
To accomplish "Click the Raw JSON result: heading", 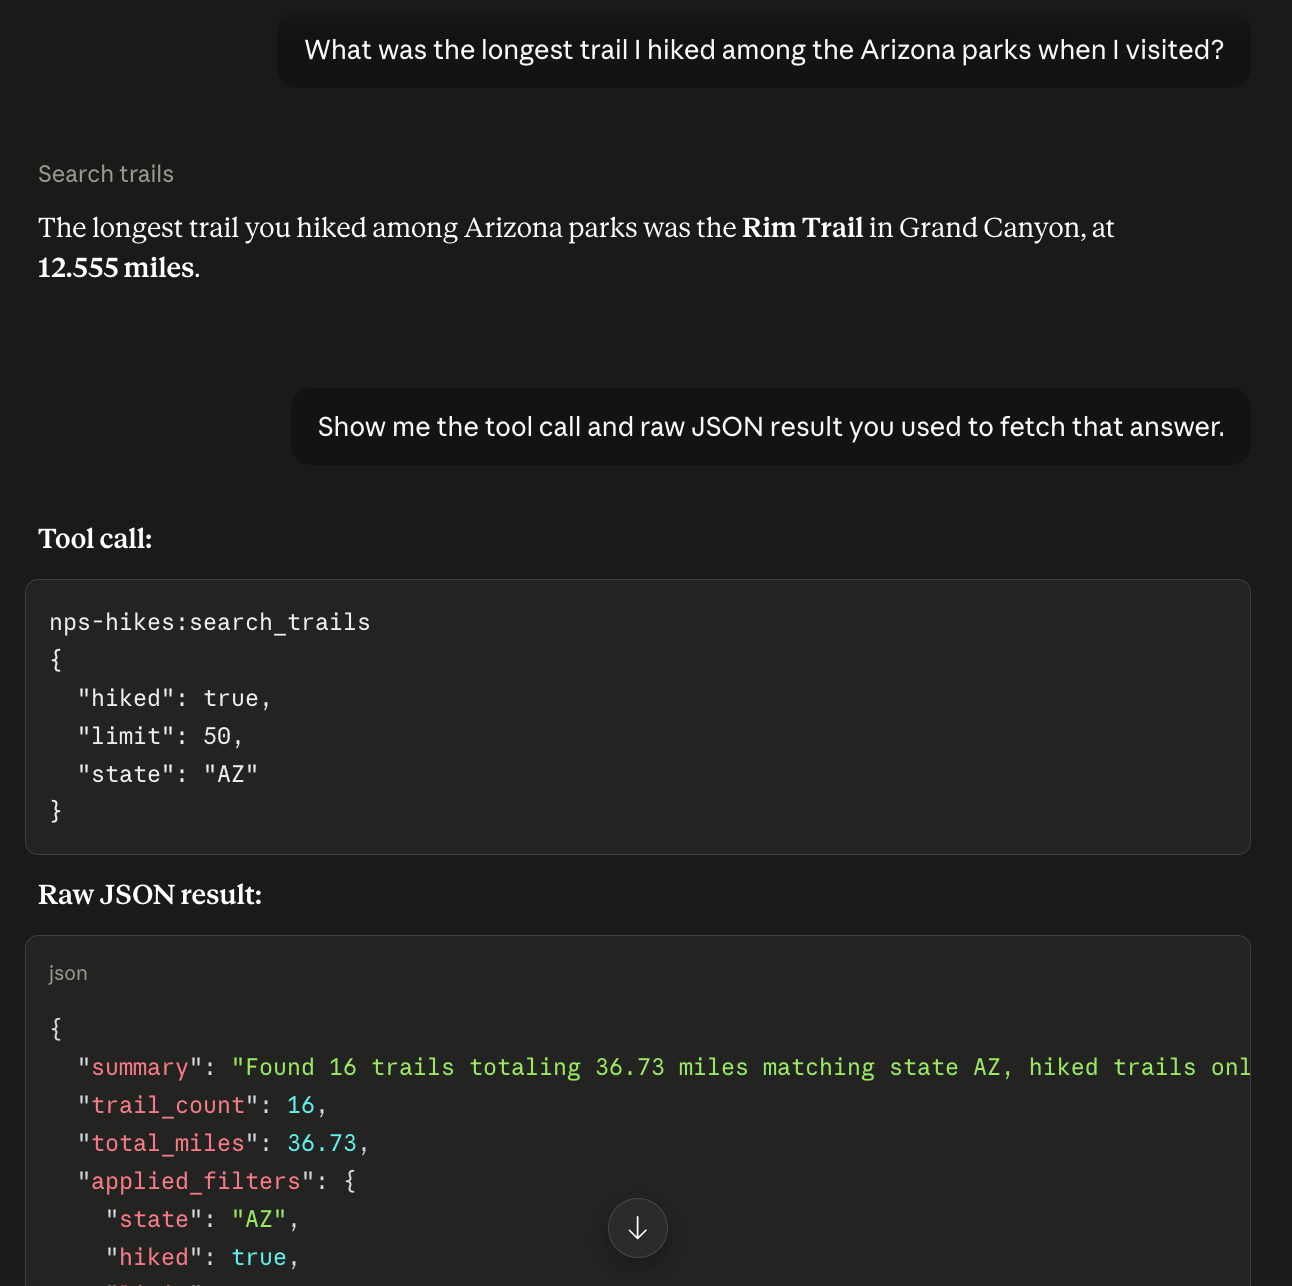I will (x=150, y=895).
